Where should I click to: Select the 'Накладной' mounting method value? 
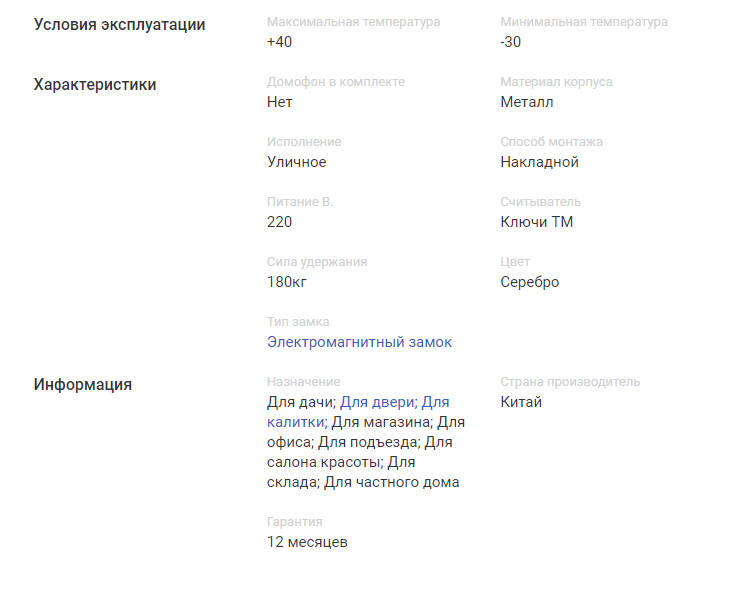[539, 162]
